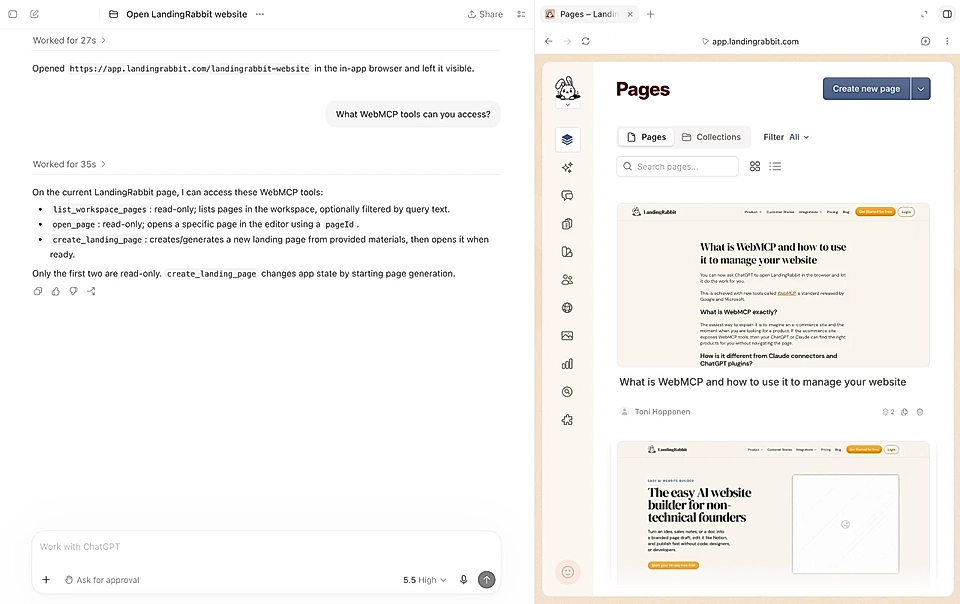
Task: Share this conversation
Action: [486, 14]
